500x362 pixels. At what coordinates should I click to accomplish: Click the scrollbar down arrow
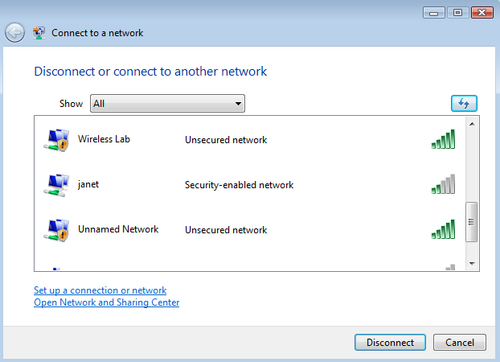pos(472,263)
